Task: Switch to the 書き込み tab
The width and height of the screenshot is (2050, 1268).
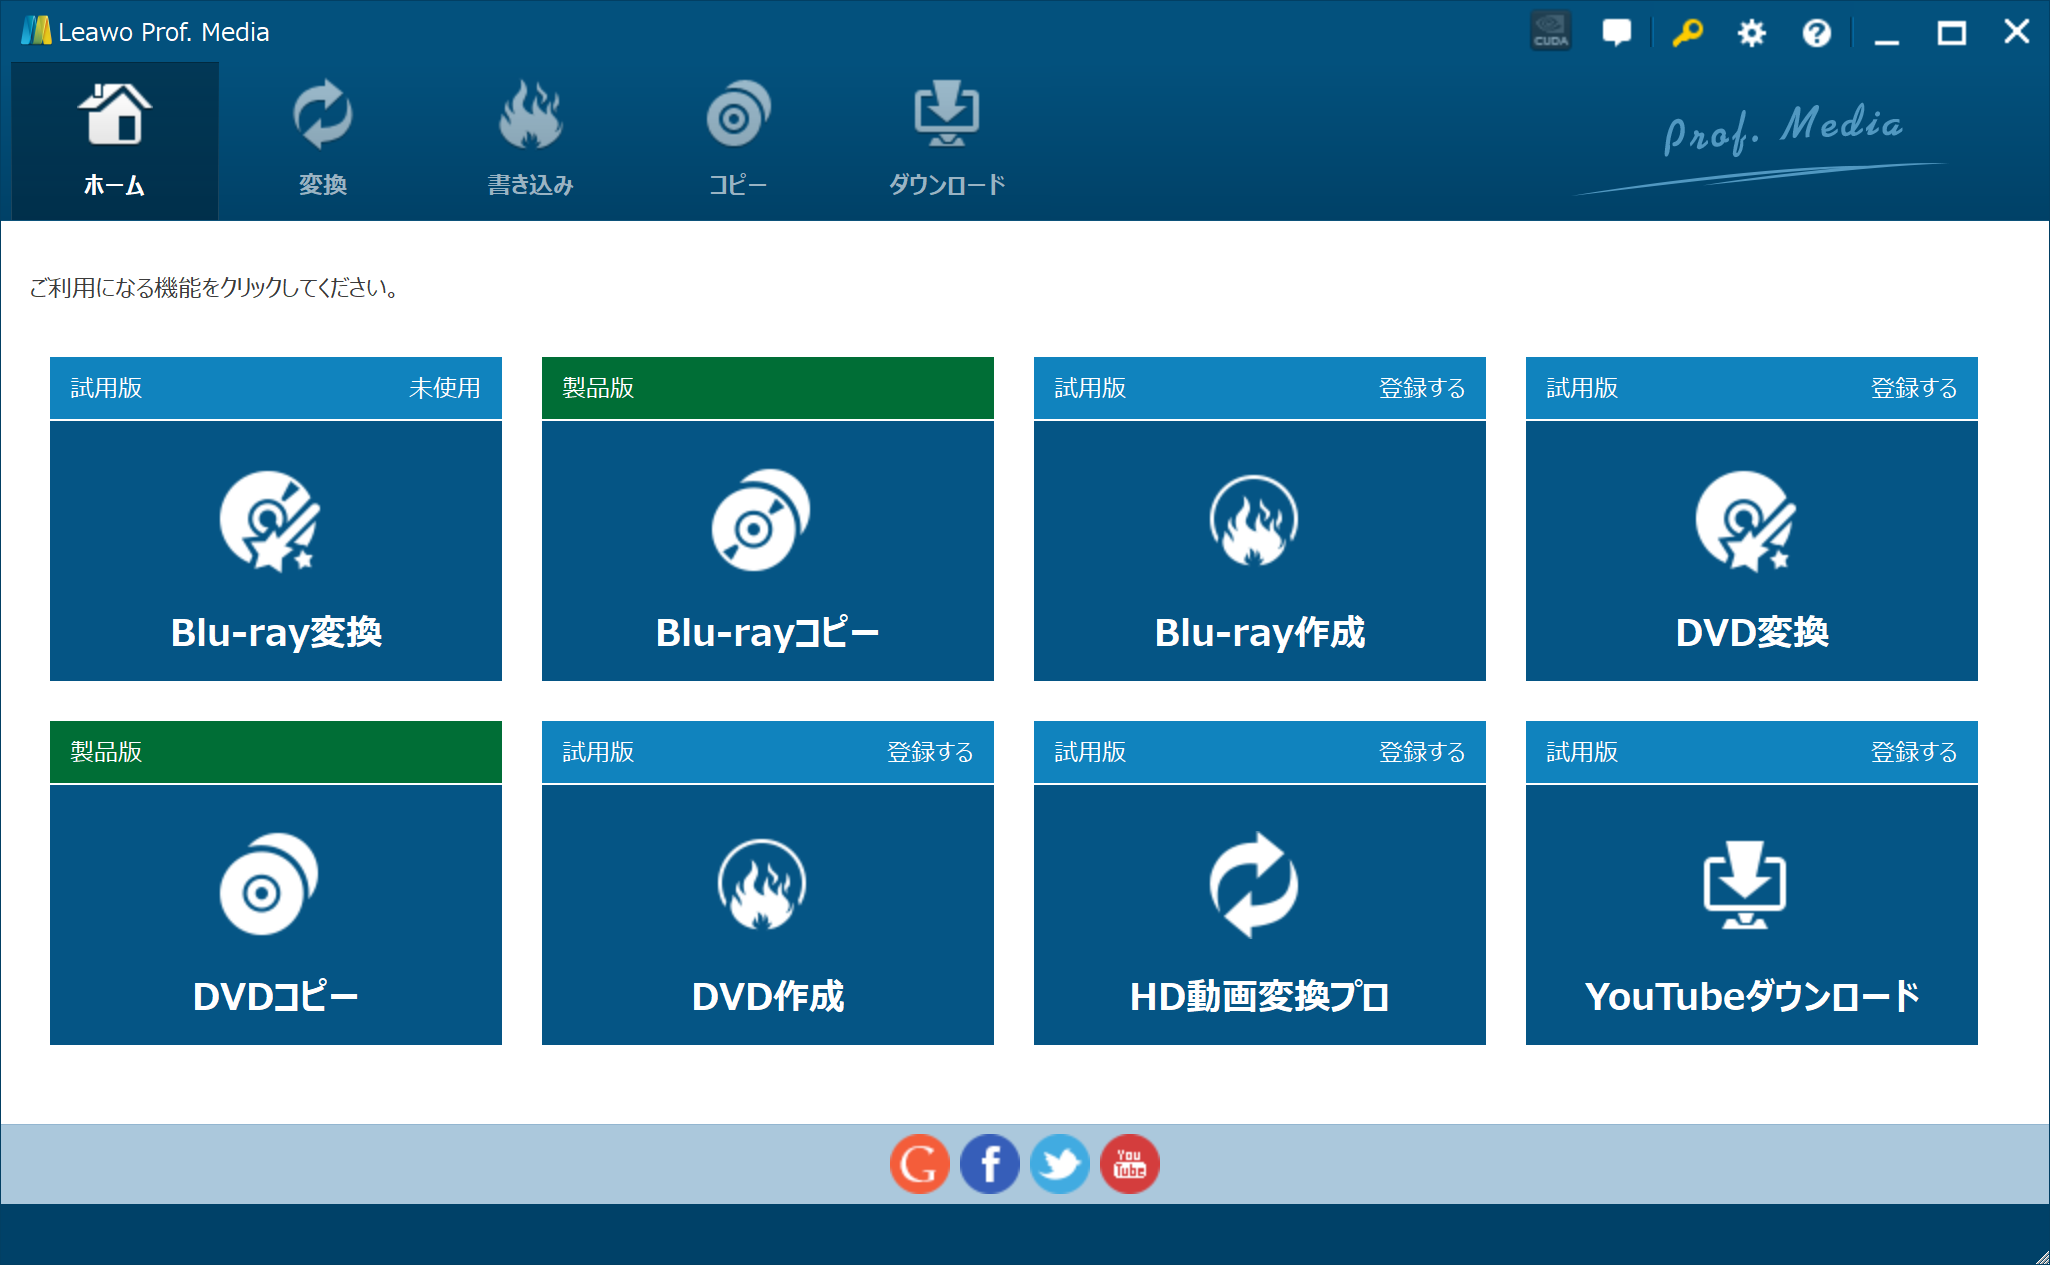Action: pos(530,141)
